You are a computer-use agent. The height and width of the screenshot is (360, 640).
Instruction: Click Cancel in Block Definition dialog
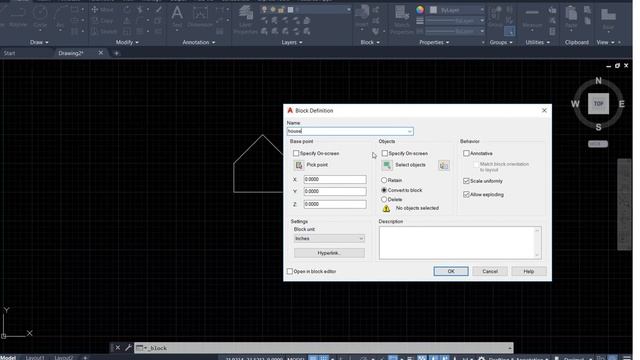[490, 271]
